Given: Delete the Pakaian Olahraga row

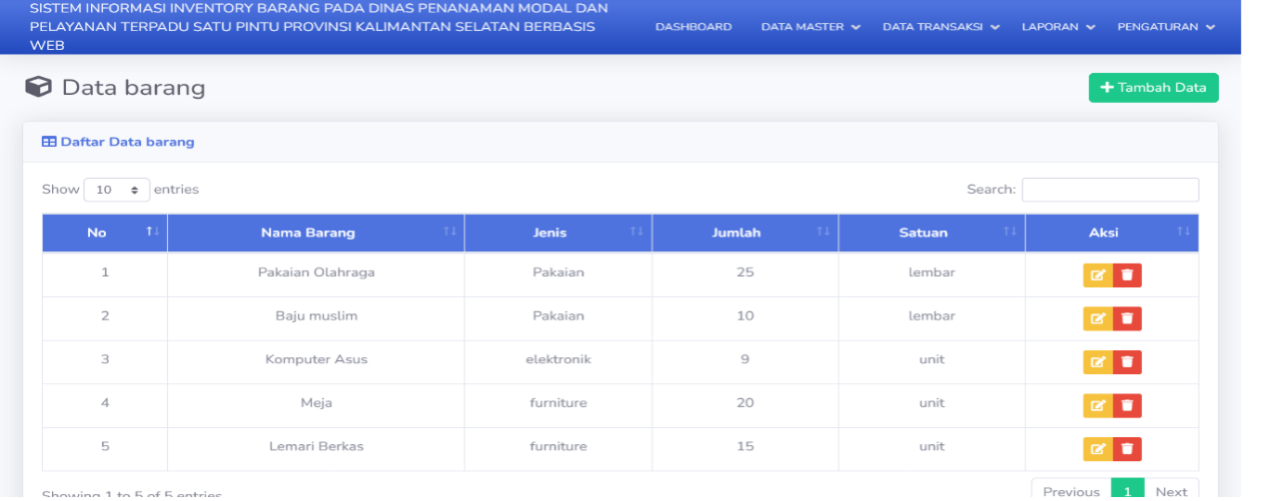Looking at the screenshot, I should pos(1127,275).
